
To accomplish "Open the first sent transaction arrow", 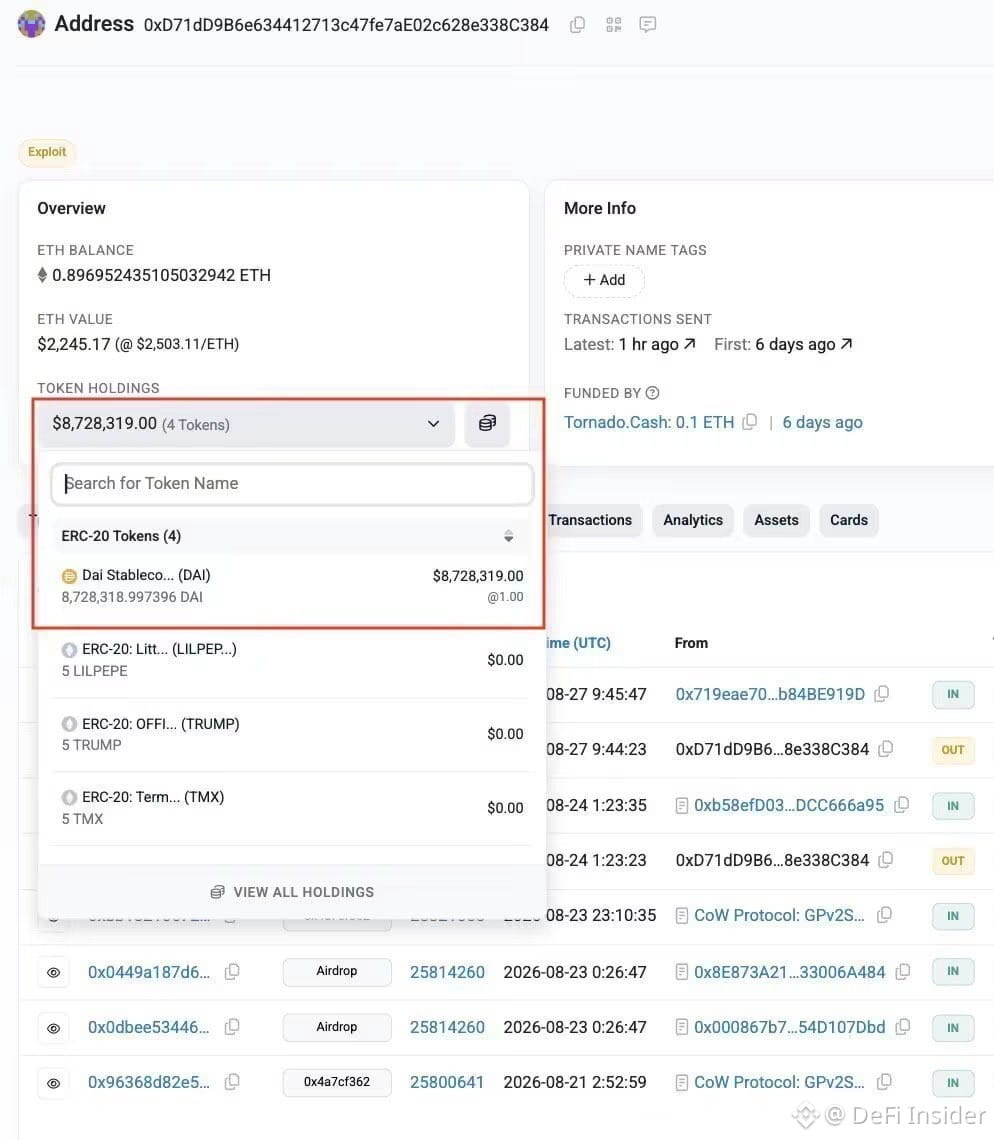I will (846, 344).
